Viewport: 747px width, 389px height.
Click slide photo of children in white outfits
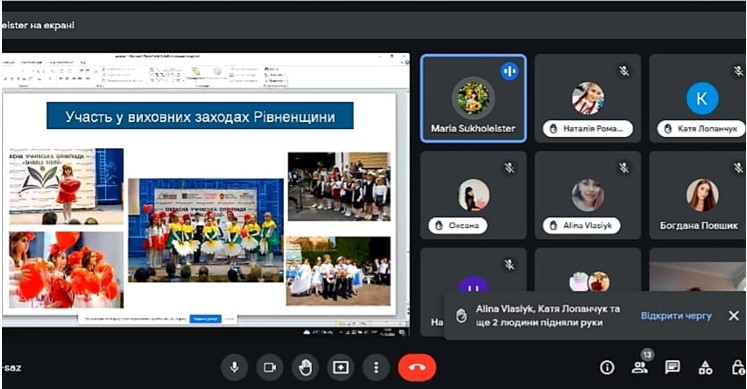(x=338, y=270)
